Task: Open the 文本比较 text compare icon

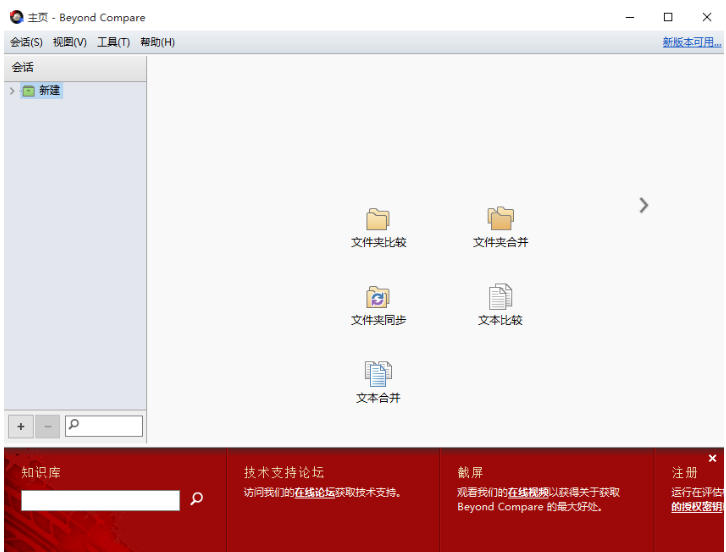Action: pos(500,297)
